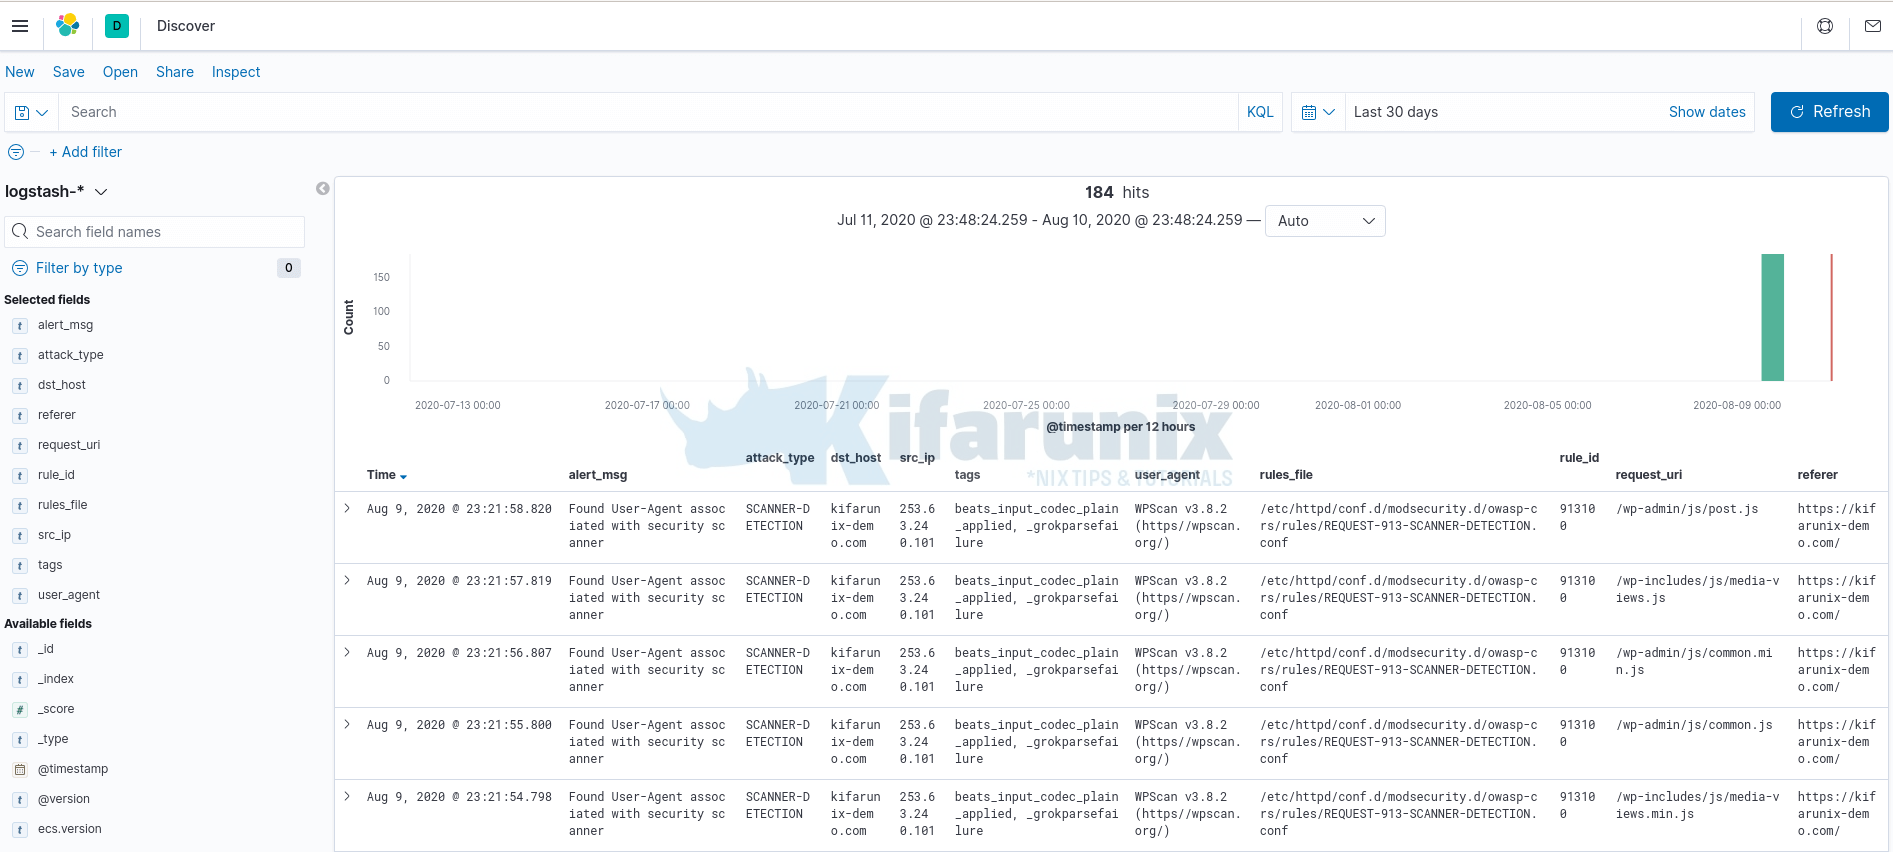Click the alert_msg column header
The height and width of the screenshot is (852, 1893).
(x=598, y=475)
